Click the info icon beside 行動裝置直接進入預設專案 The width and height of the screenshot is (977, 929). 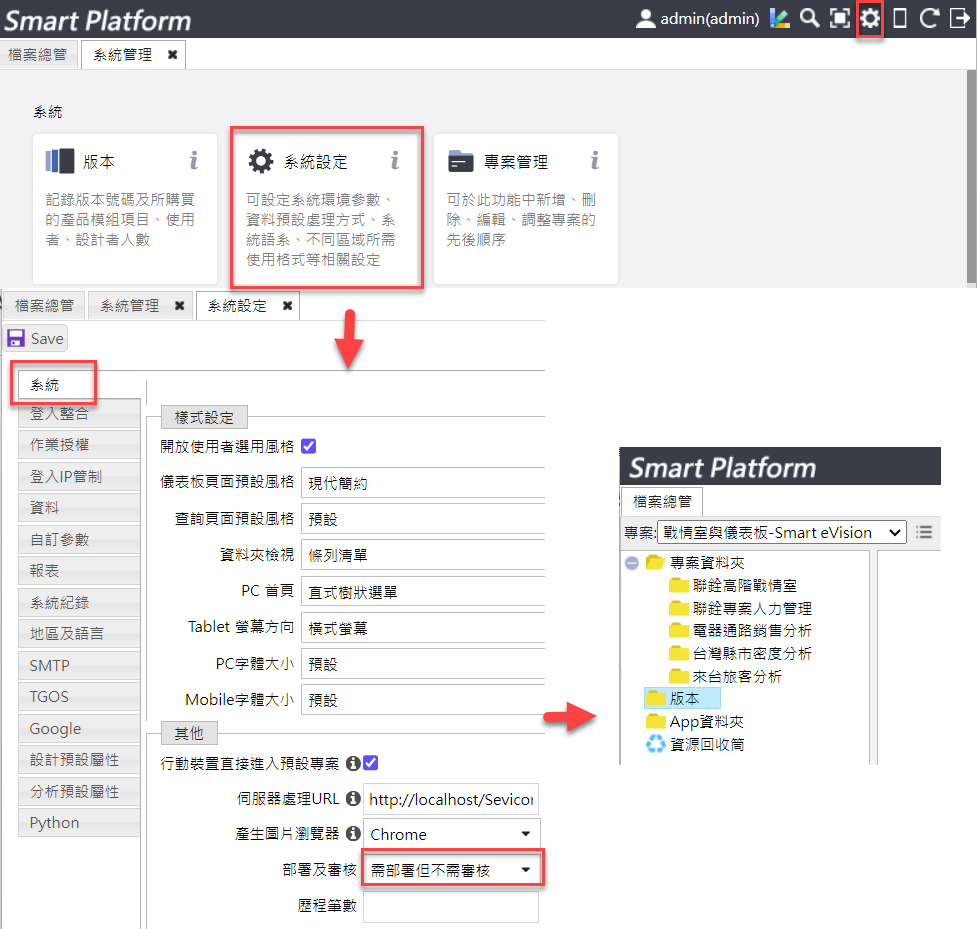click(353, 763)
